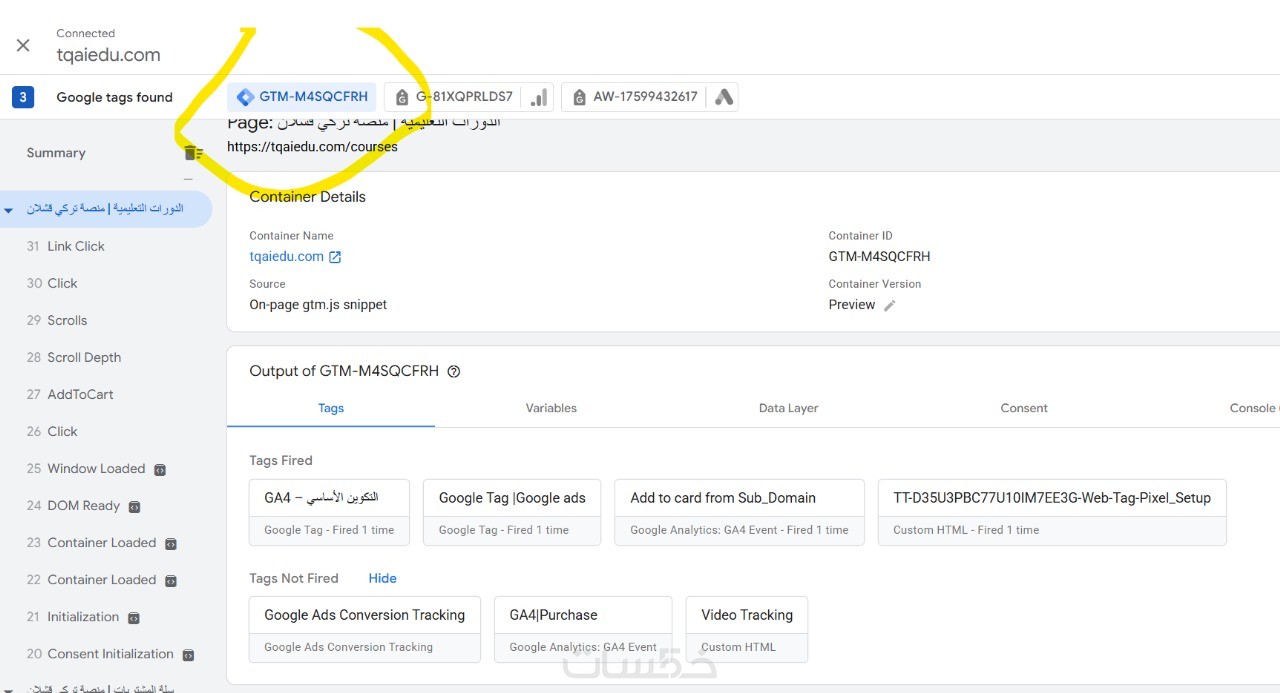Click the Google Ads logo icon
This screenshot has width=1280, height=693.
[724, 97]
